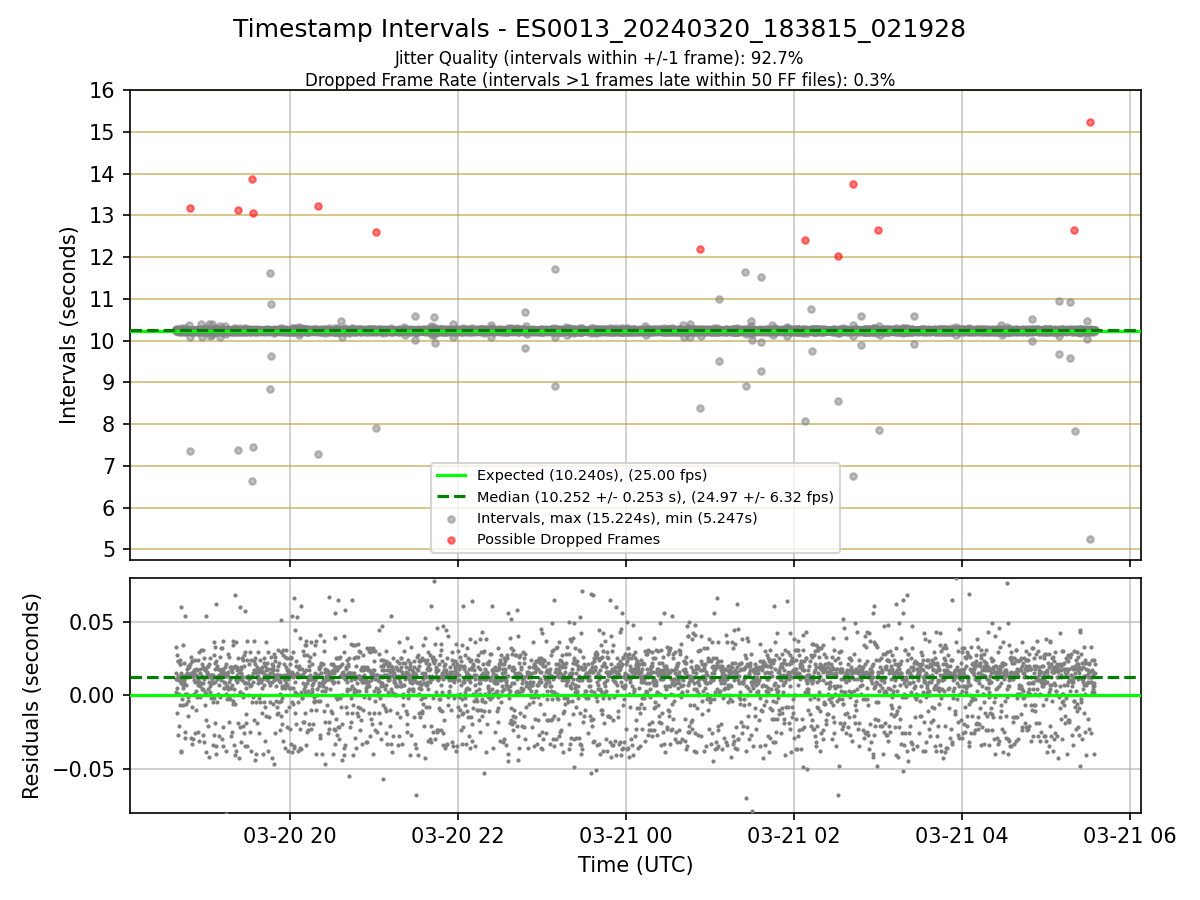Screen dimensions: 1200x900
Task: Click the "Intervals (seconds)" y-axis label
Action: (68, 325)
